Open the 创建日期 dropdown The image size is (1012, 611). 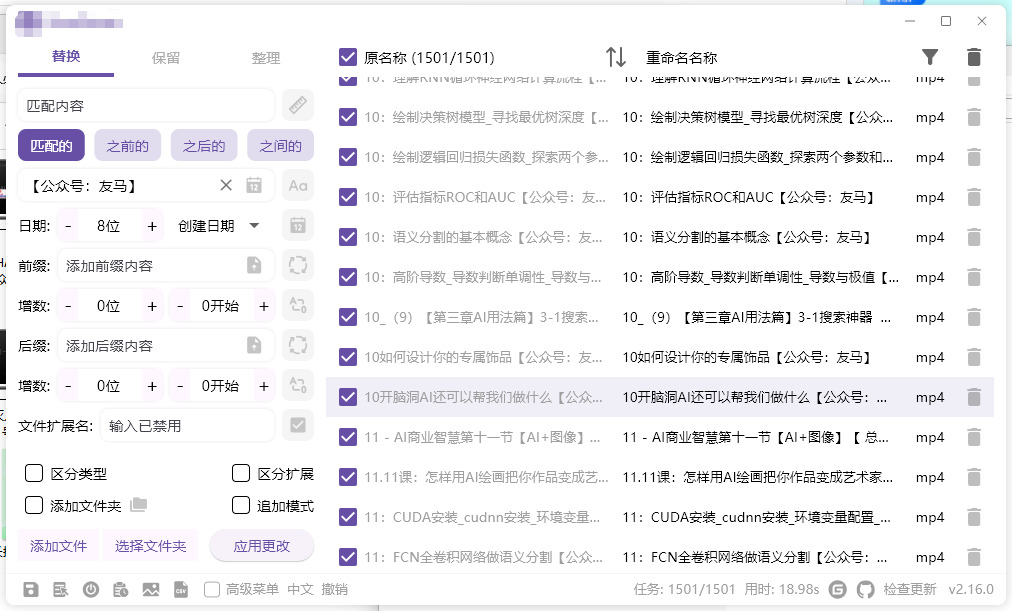coord(219,226)
